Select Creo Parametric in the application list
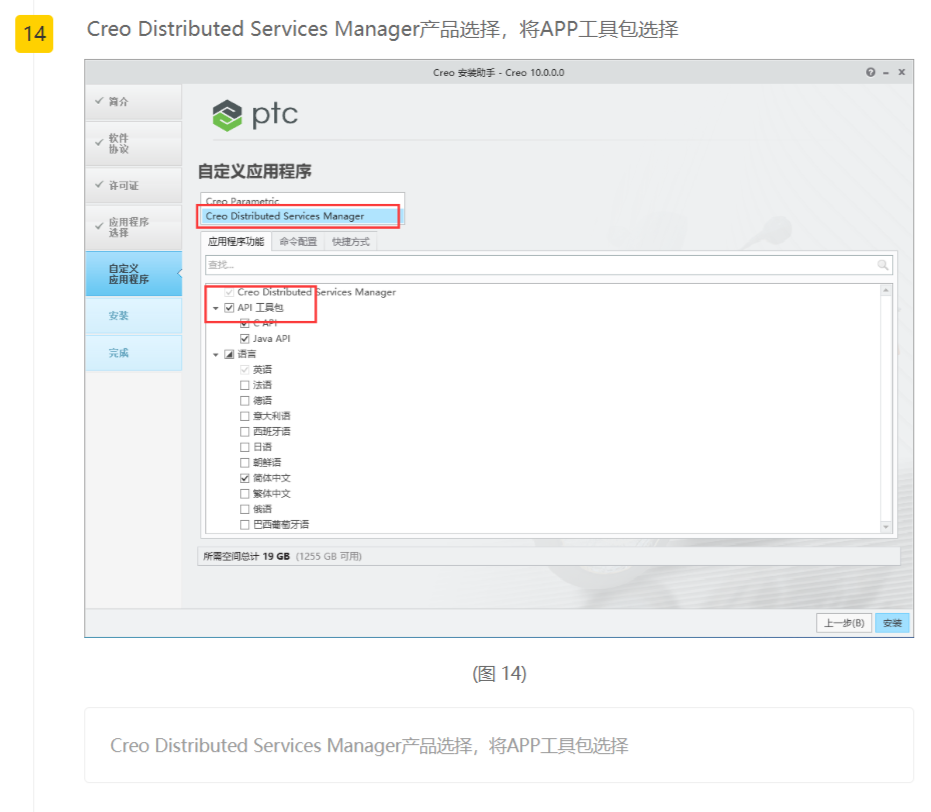 [x=302, y=201]
